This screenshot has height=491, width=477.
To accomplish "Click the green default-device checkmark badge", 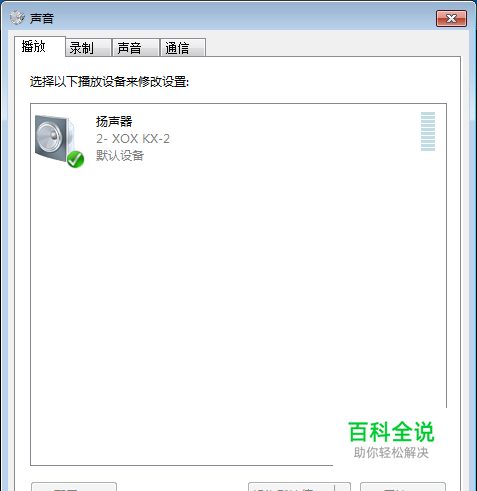I will (x=75, y=159).
